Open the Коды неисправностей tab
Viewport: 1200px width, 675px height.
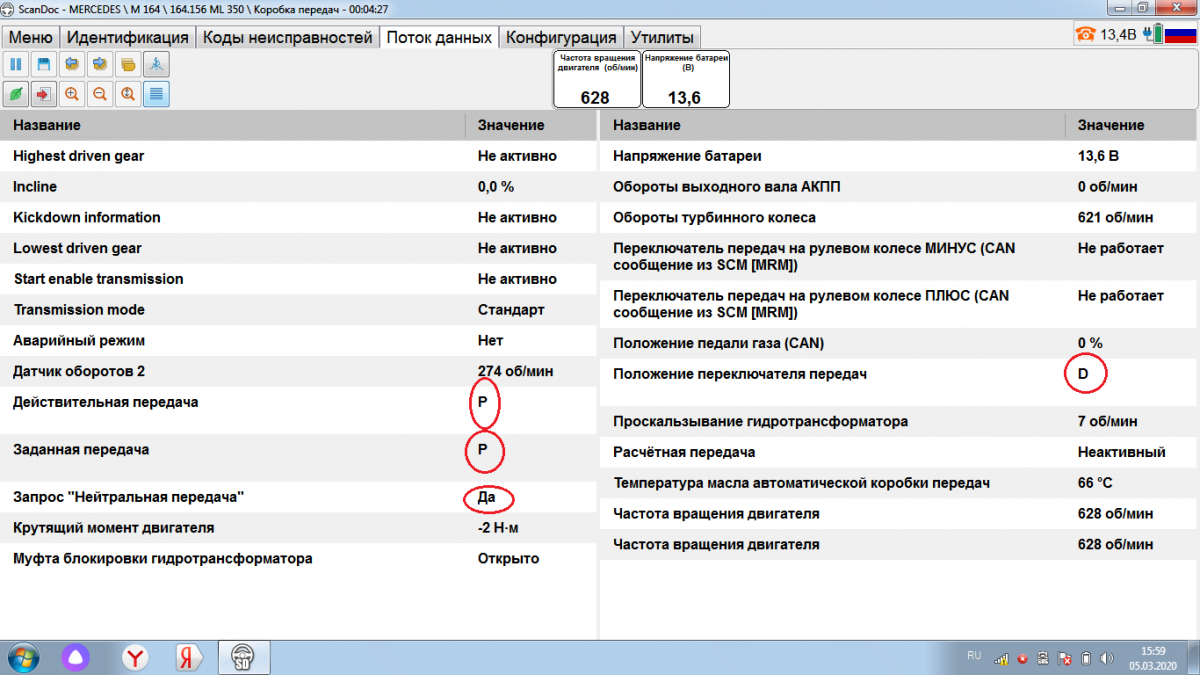click(287, 37)
